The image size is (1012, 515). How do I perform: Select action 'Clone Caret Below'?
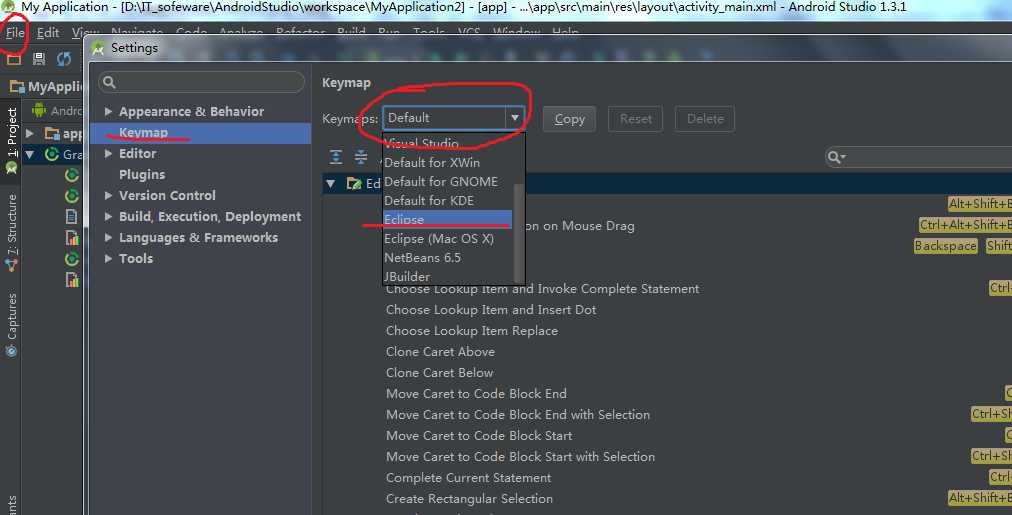pyautogui.click(x=440, y=372)
